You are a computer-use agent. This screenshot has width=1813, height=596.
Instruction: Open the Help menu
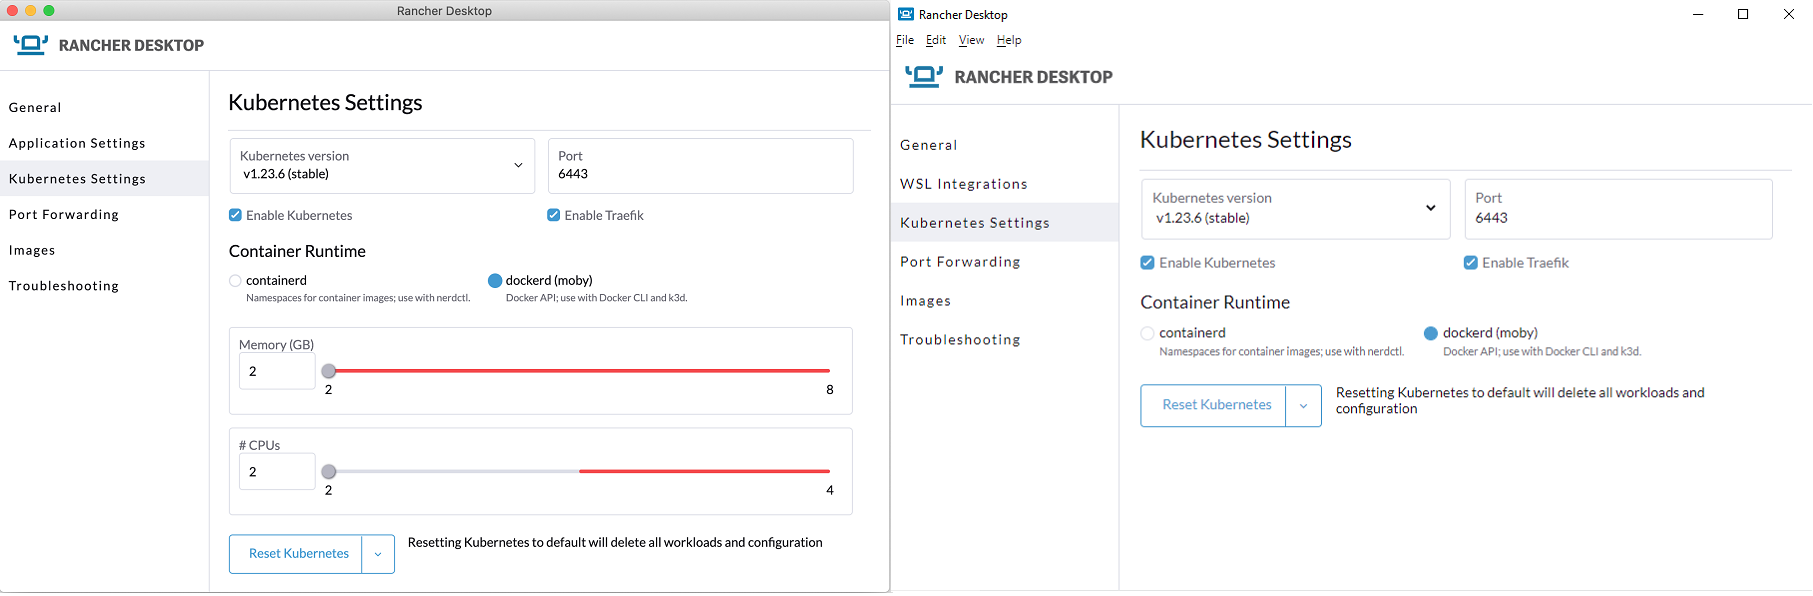click(x=1009, y=40)
